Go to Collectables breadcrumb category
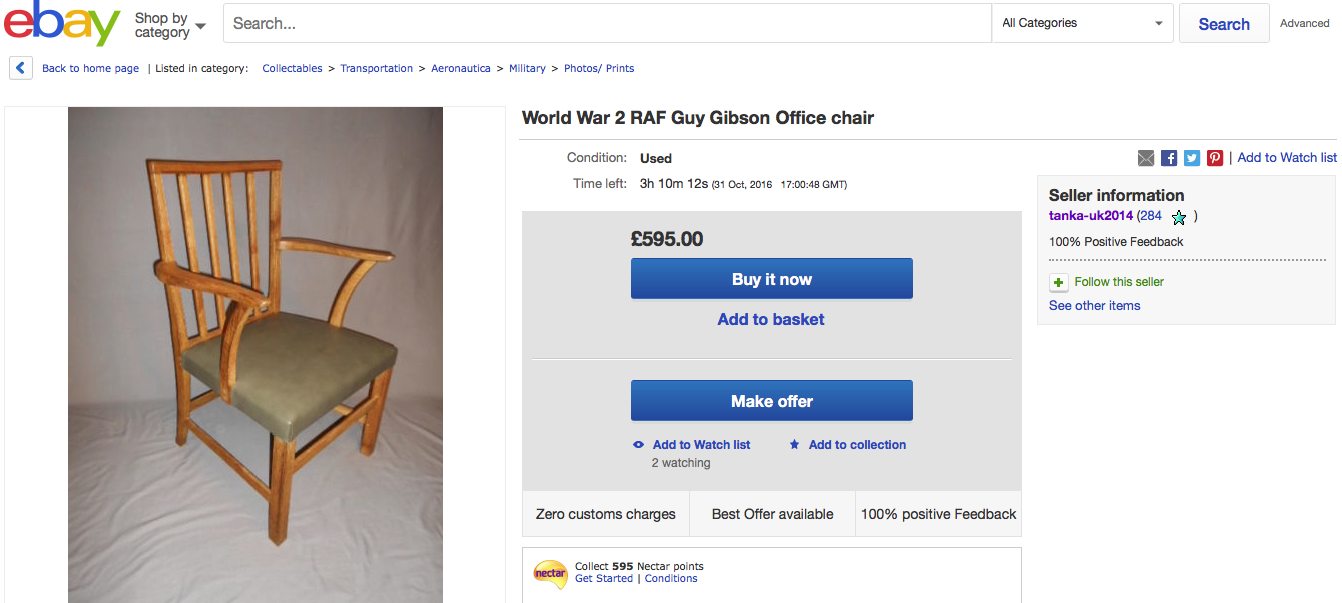This screenshot has width=1342, height=603. (x=292, y=69)
